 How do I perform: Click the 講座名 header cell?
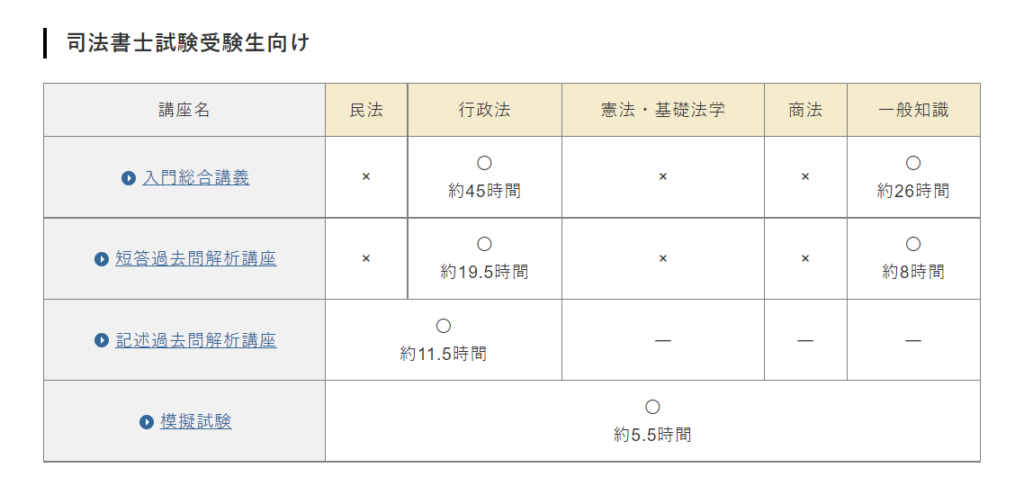(184, 110)
